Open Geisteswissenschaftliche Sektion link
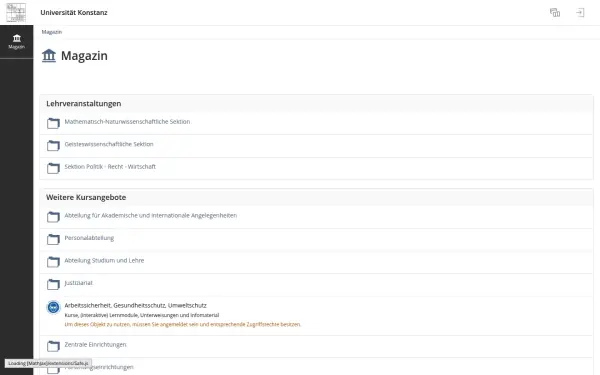The width and height of the screenshot is (600, 375). pos(109,144)
